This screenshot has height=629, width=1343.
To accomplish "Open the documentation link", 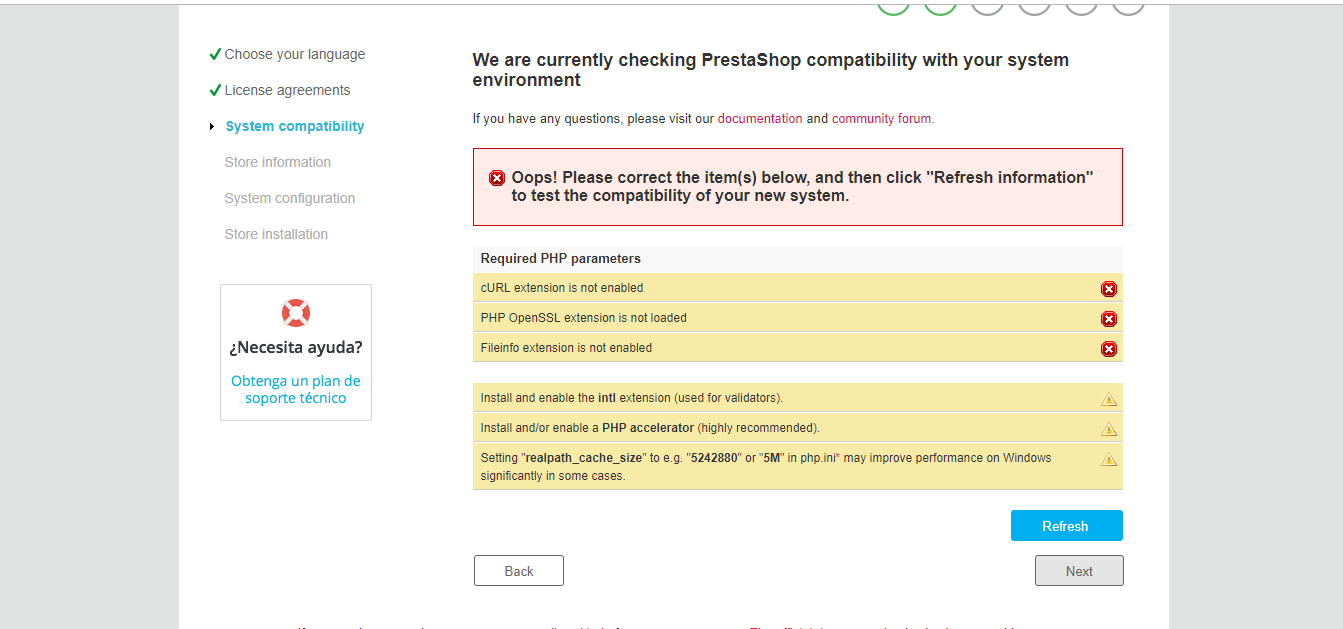I will point(760,118).
